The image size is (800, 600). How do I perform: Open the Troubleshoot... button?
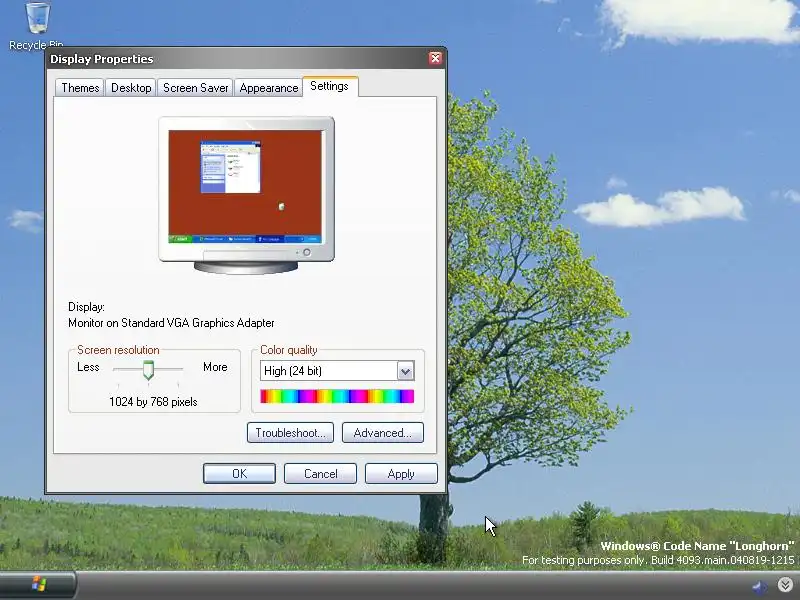click(x=290, y=433)
